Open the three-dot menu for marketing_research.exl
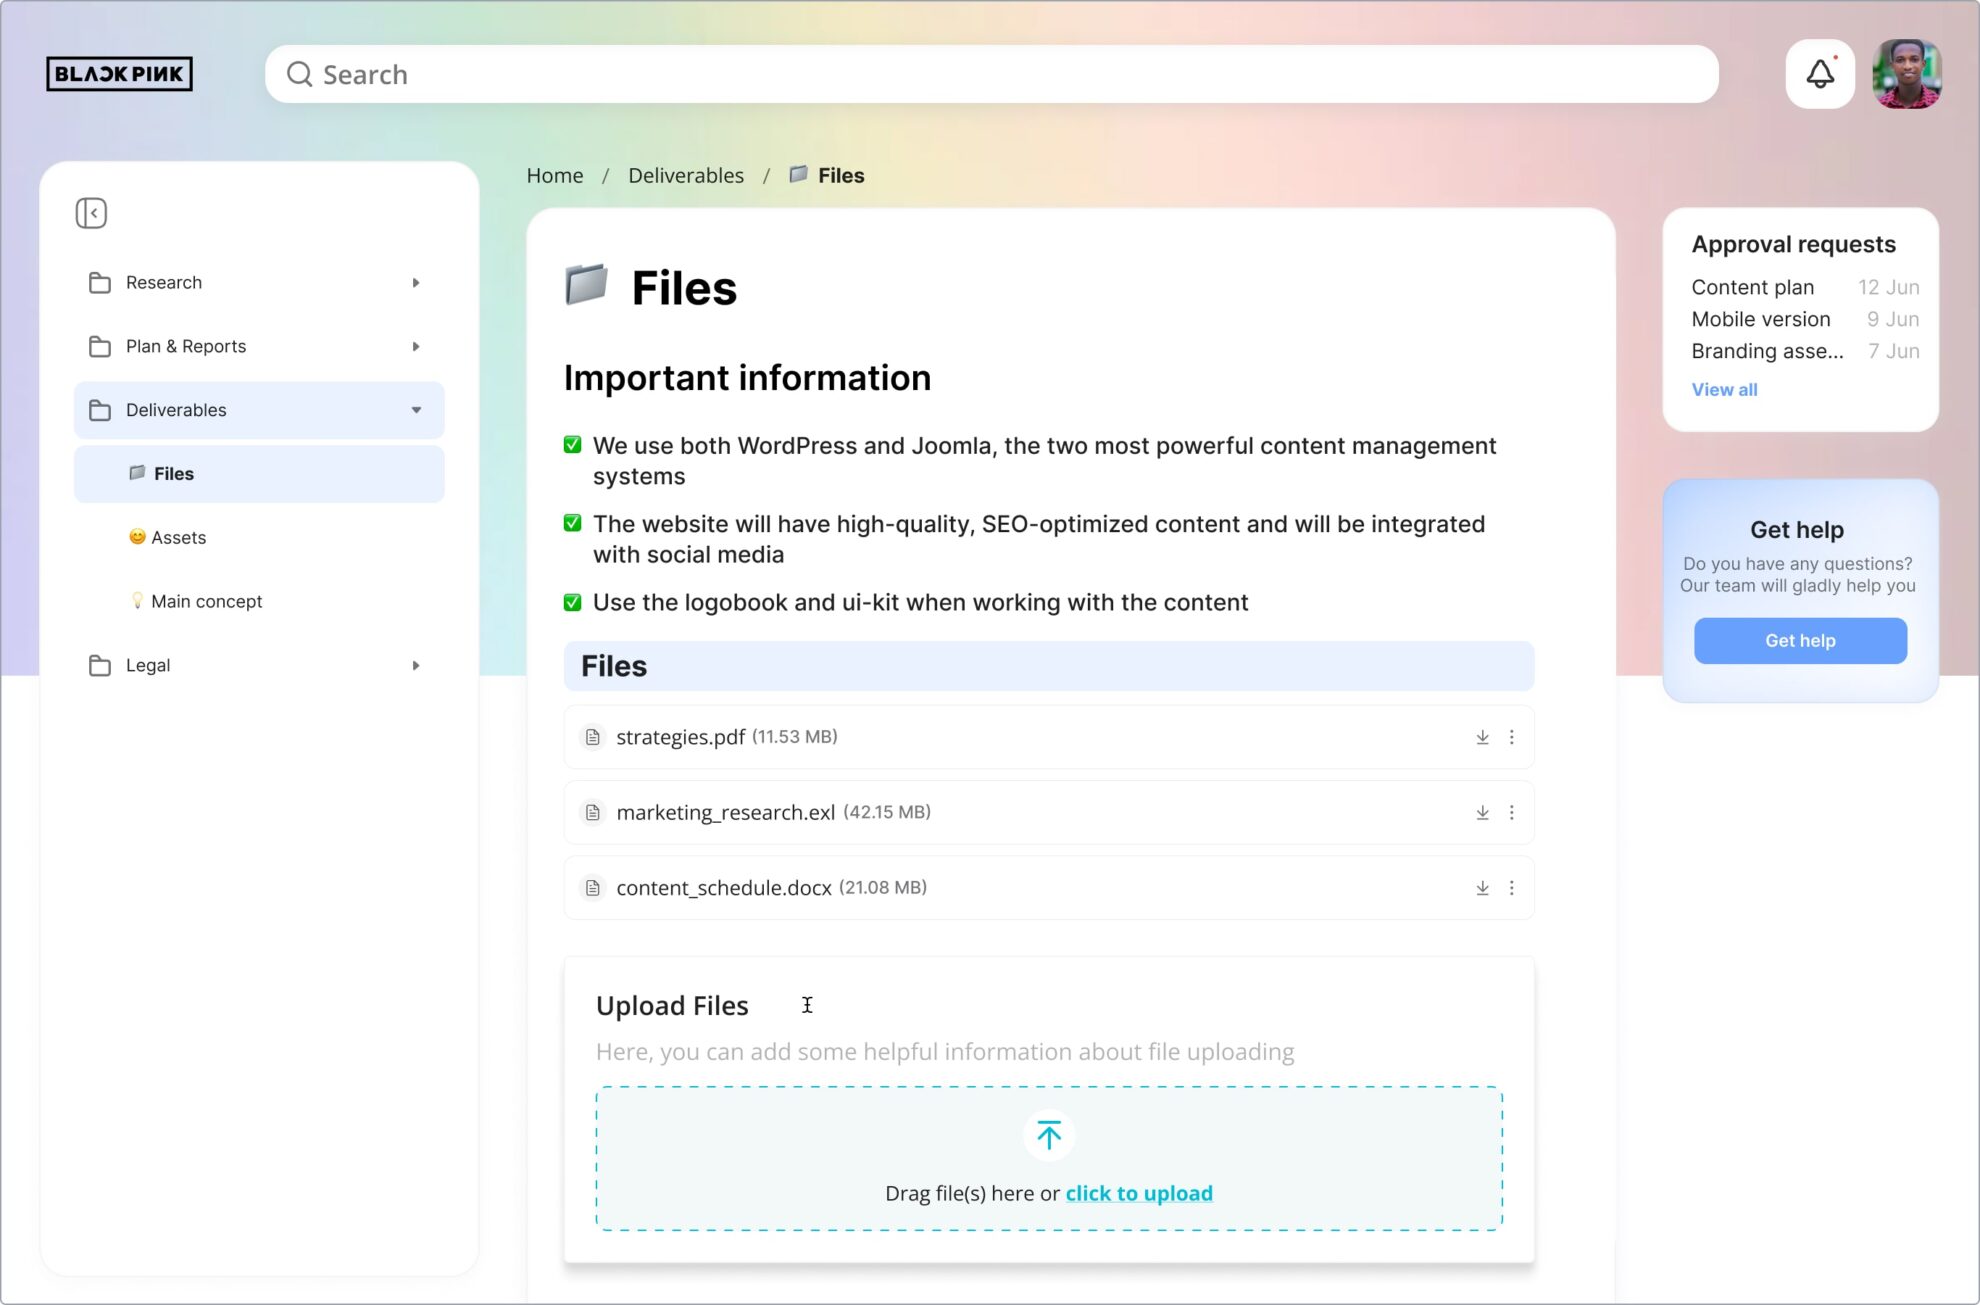The image size is (1980, 1305). (1512, 812)
